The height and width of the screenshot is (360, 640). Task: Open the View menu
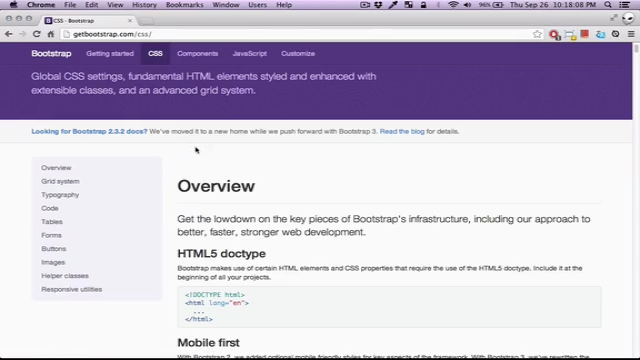[115, 5]
